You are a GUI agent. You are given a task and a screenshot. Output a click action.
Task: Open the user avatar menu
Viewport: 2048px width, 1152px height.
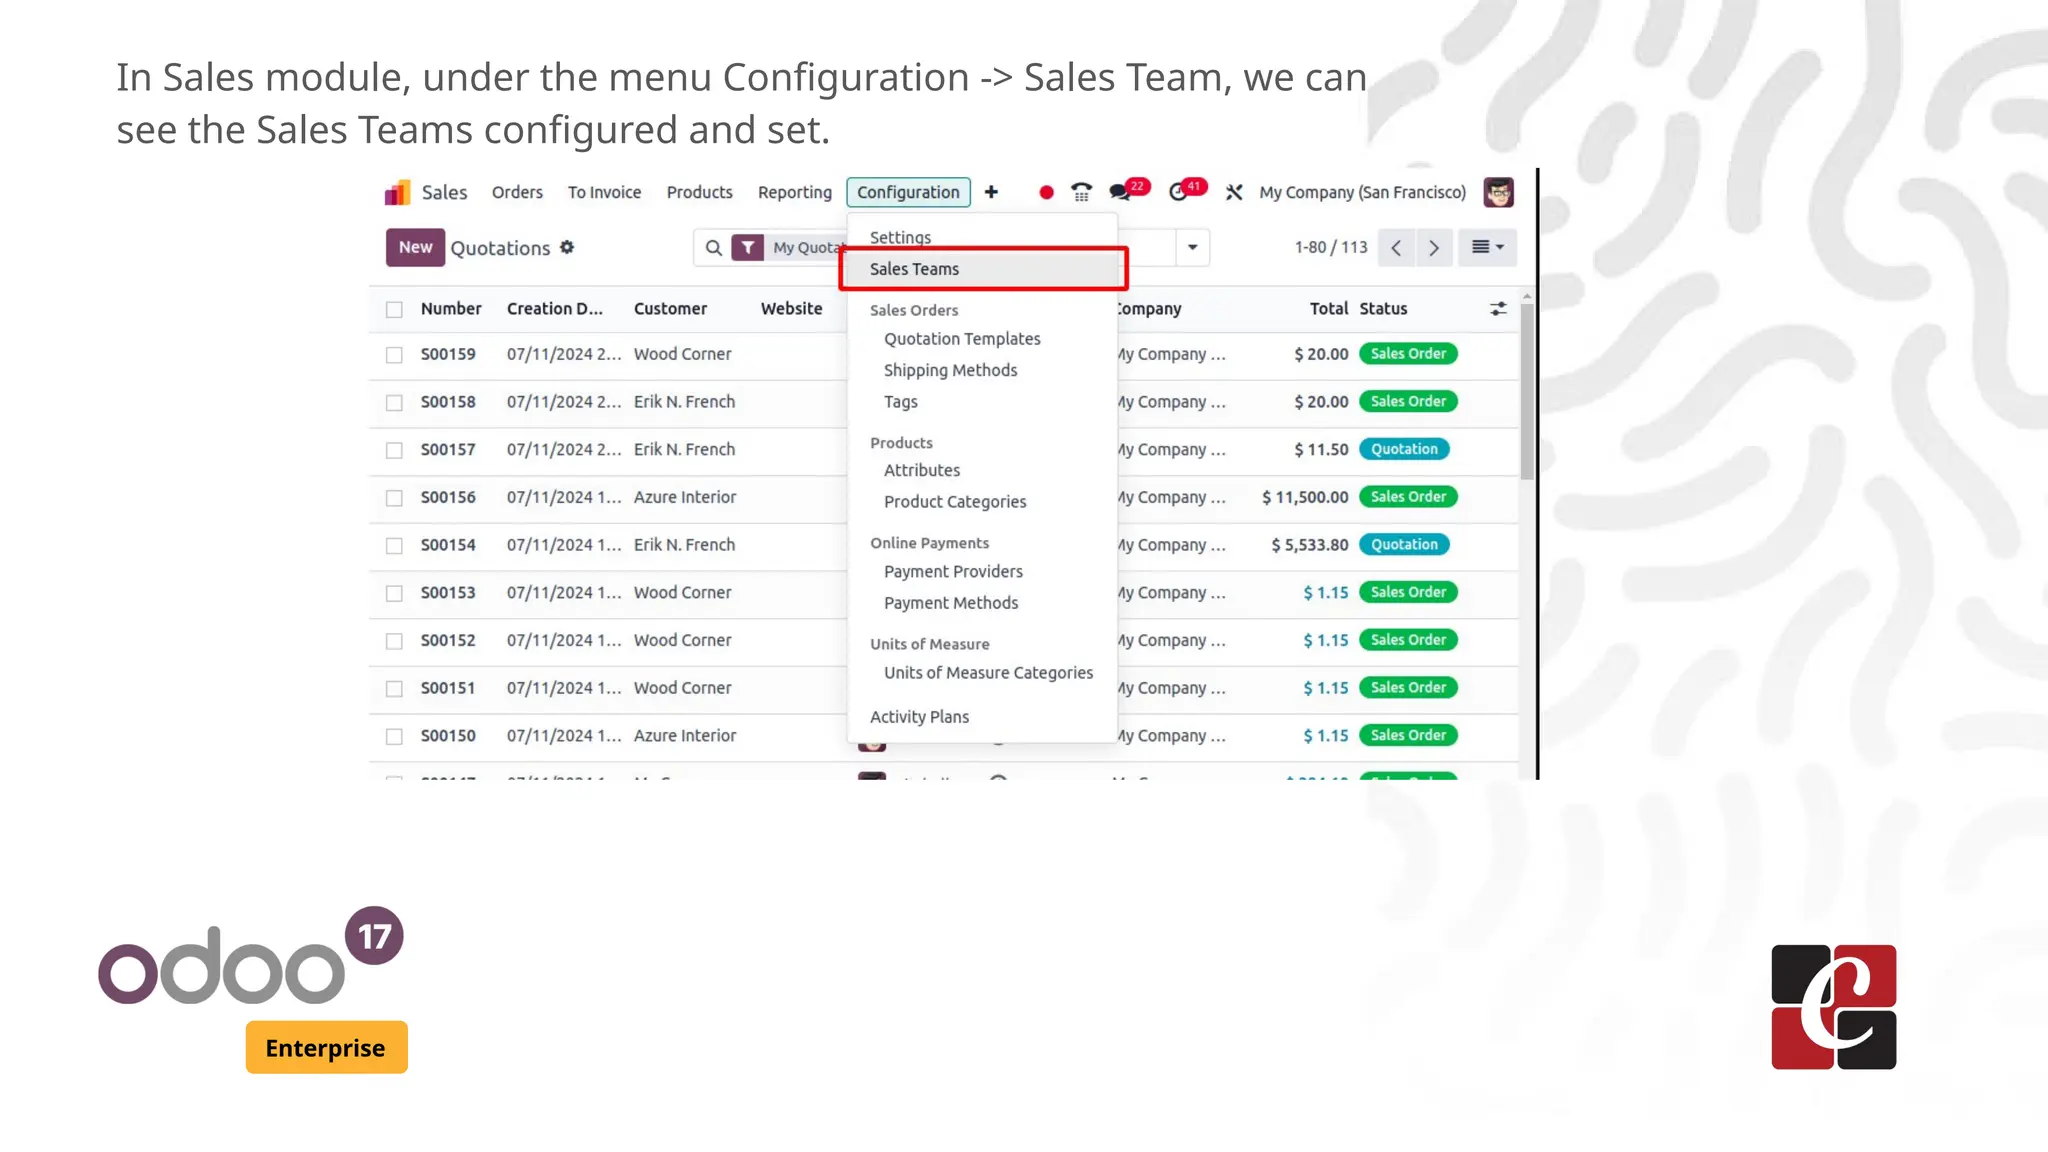coord(1498,192)
